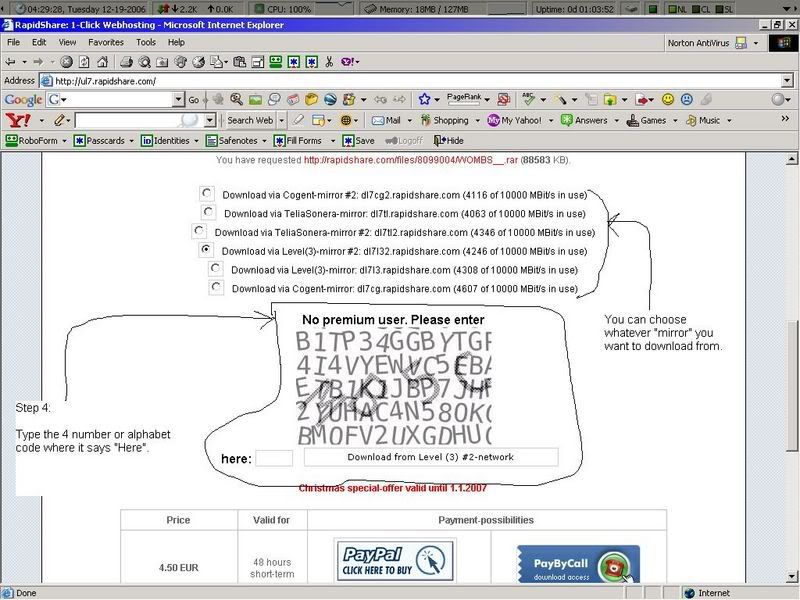Click the Download from Level (3) #2-network button

click(x=430, y=457)
